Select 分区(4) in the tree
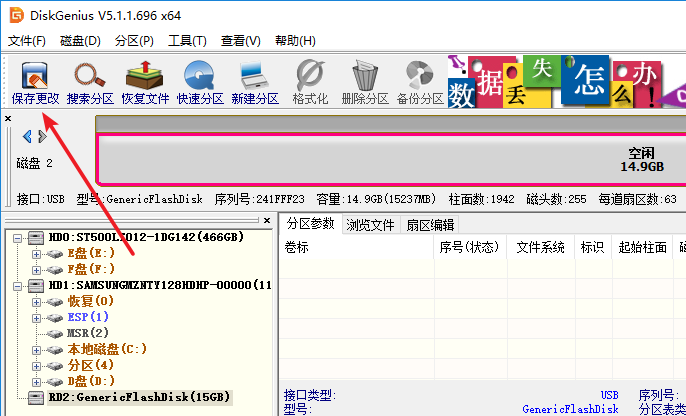 click(x=91, y=365)
